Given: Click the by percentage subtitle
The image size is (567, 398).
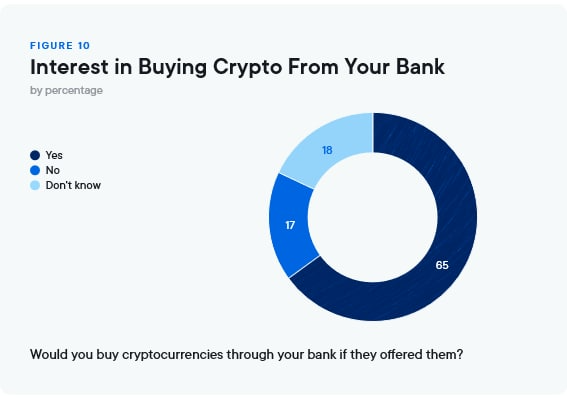Looking at the screenshot, I should (x=66, y=90).
